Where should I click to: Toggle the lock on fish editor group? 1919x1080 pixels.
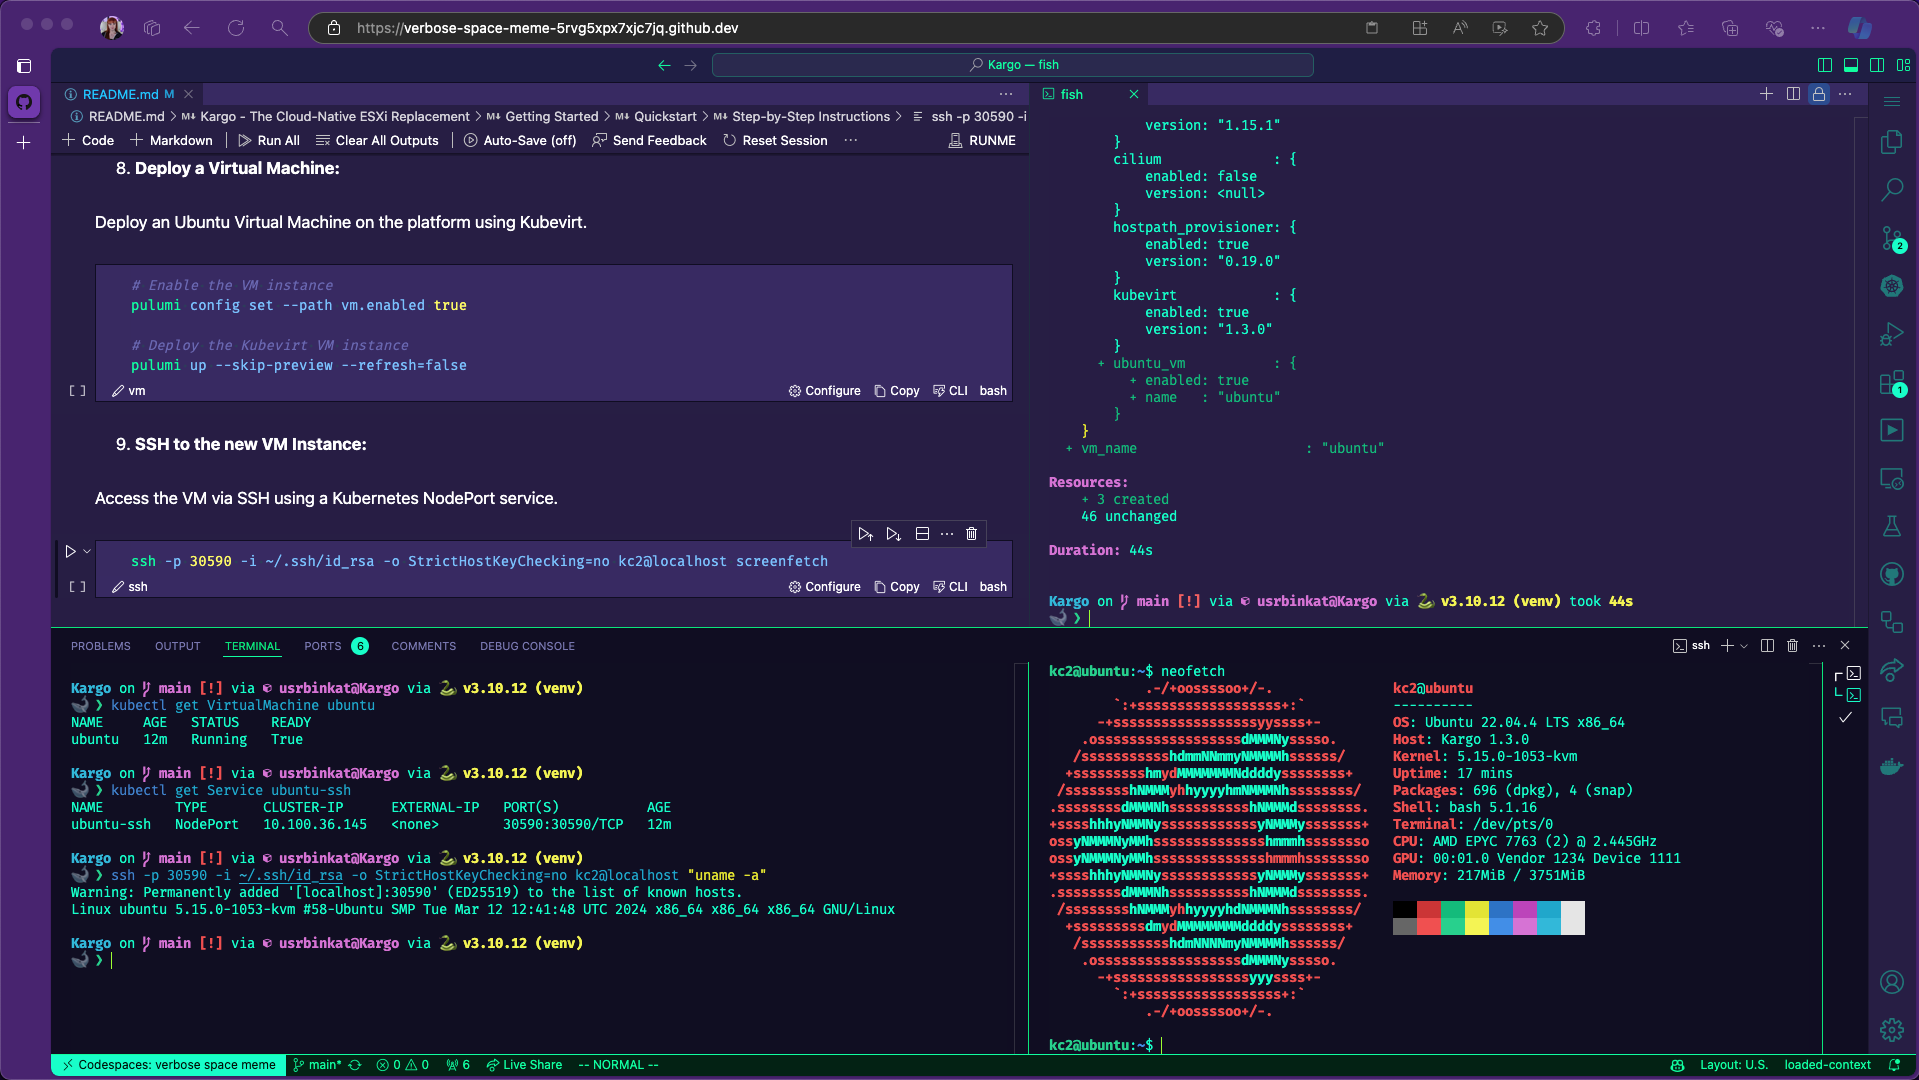pyautogui.click(x=1819, y=94)
